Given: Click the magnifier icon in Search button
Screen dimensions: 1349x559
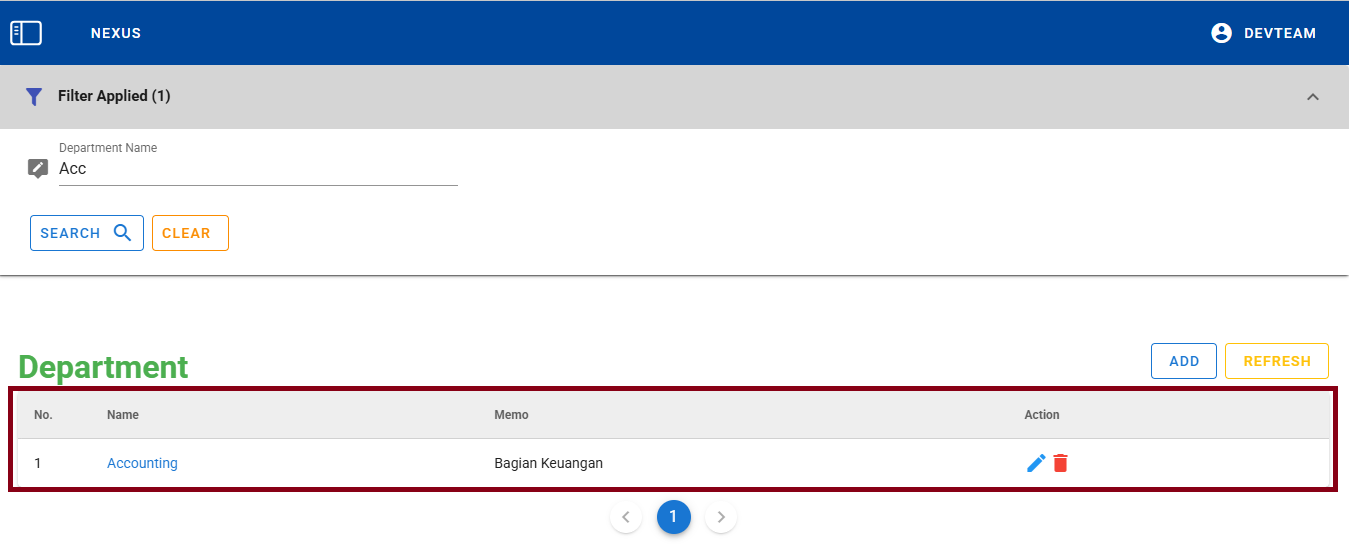Looking at the screenshot, I should point(123,233).
